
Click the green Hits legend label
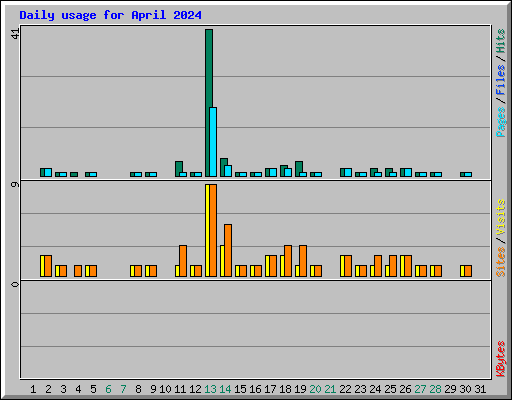(500, 41)
